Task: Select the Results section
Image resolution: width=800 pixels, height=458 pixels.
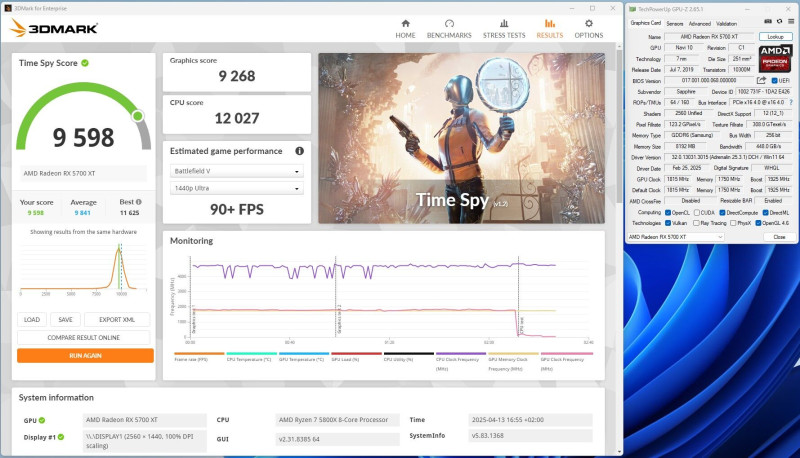Action: click(549, 29)
